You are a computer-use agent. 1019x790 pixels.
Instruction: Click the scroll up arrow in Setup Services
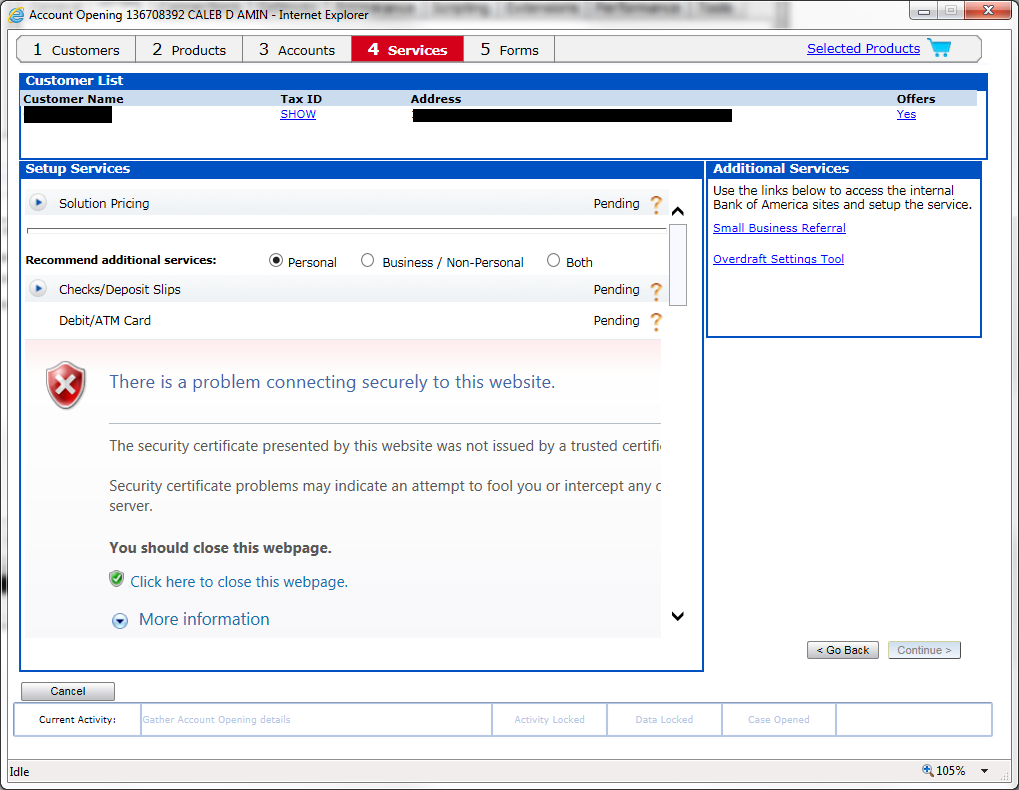click(x=678, y=211)
